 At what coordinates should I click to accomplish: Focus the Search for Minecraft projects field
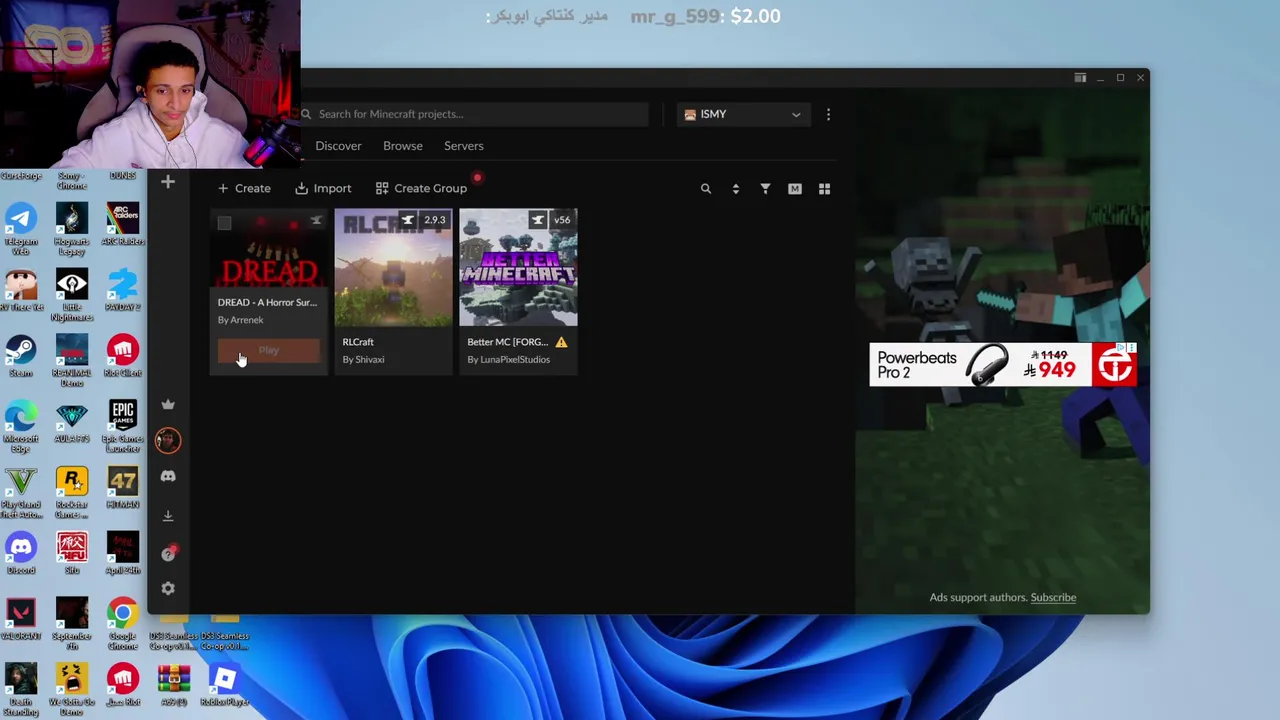click(475, 114)
